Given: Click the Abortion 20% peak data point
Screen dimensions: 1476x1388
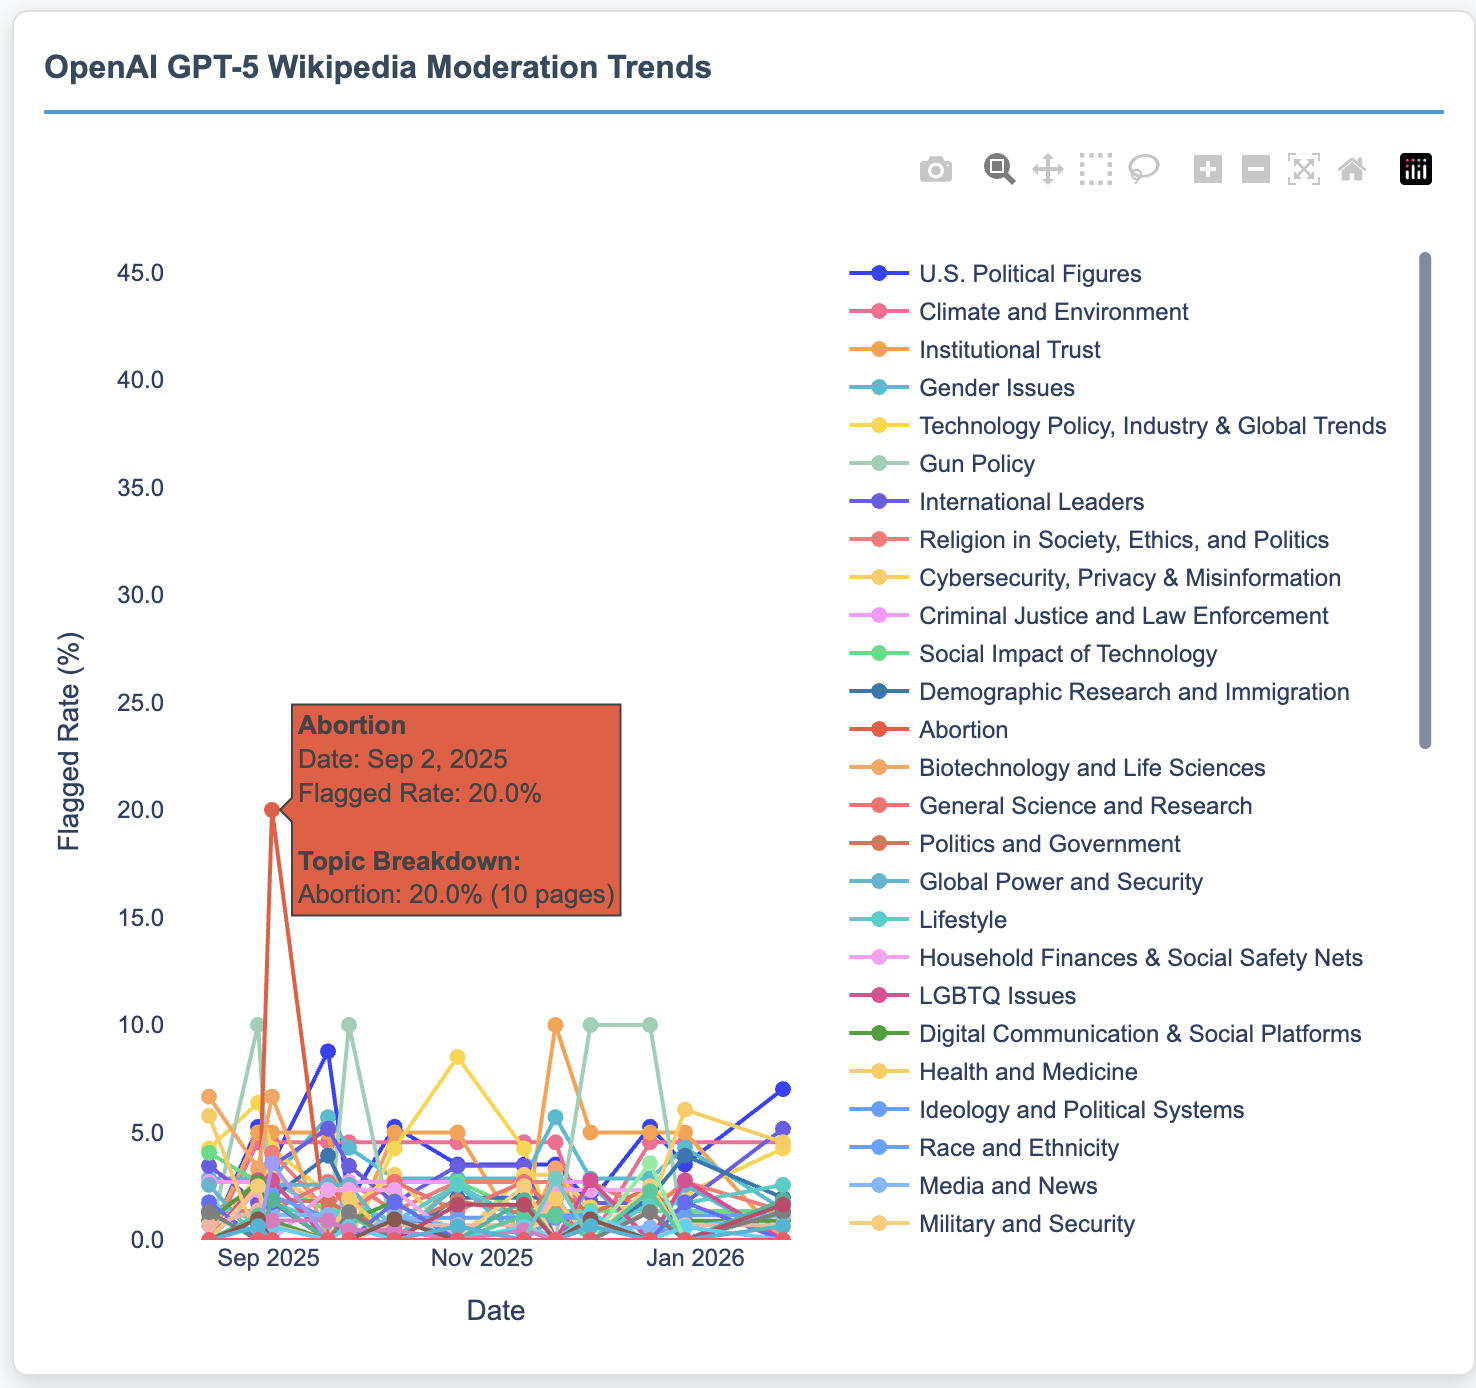Looking at the screenshot, I should 272,810.
